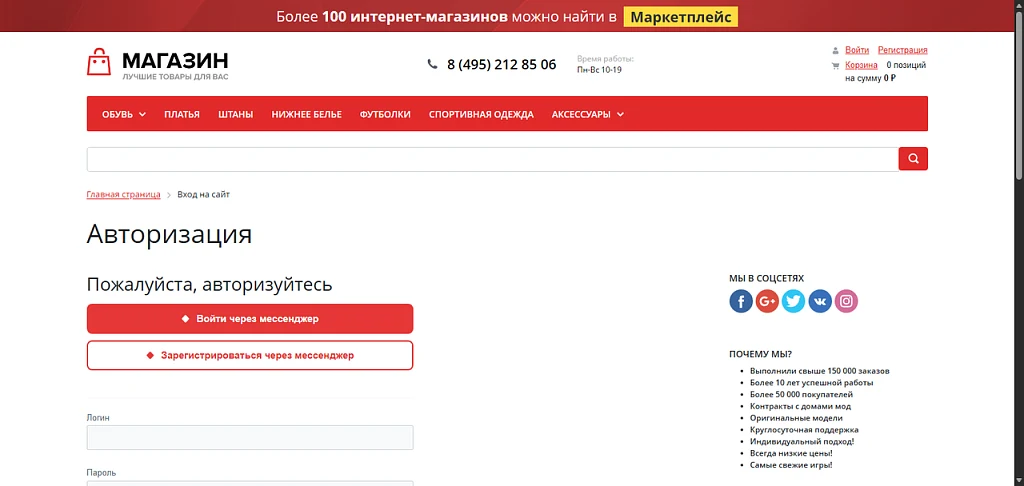Click the Более 50 000 покупателей item
Screen dimensions: 1024x486
point(801,395)
